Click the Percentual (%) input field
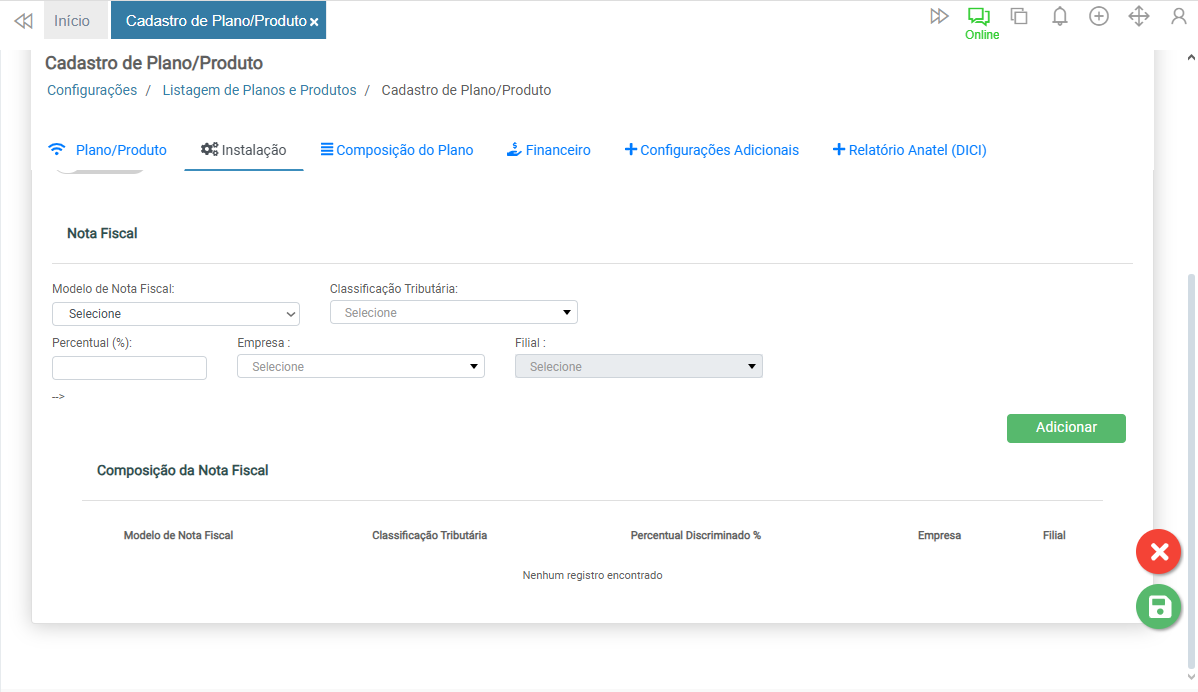 point(129,368)
